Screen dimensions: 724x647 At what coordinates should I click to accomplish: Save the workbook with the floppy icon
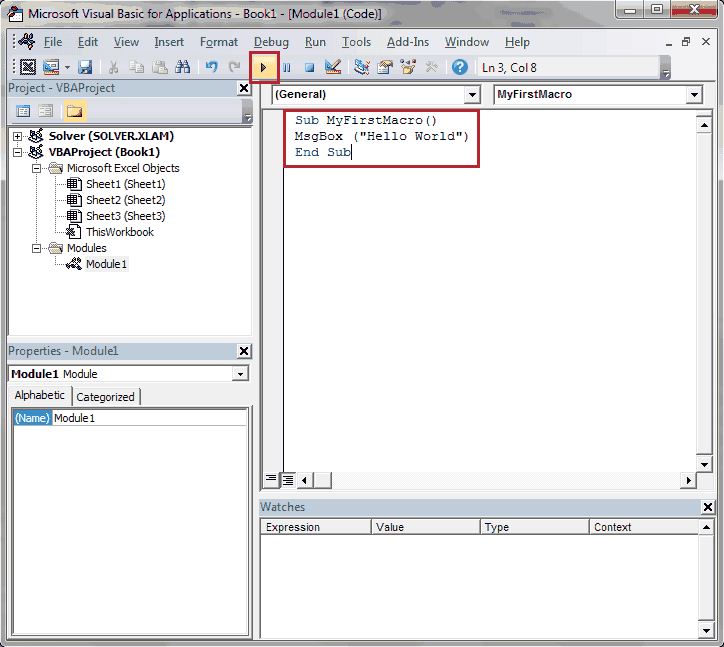(85, 67)
